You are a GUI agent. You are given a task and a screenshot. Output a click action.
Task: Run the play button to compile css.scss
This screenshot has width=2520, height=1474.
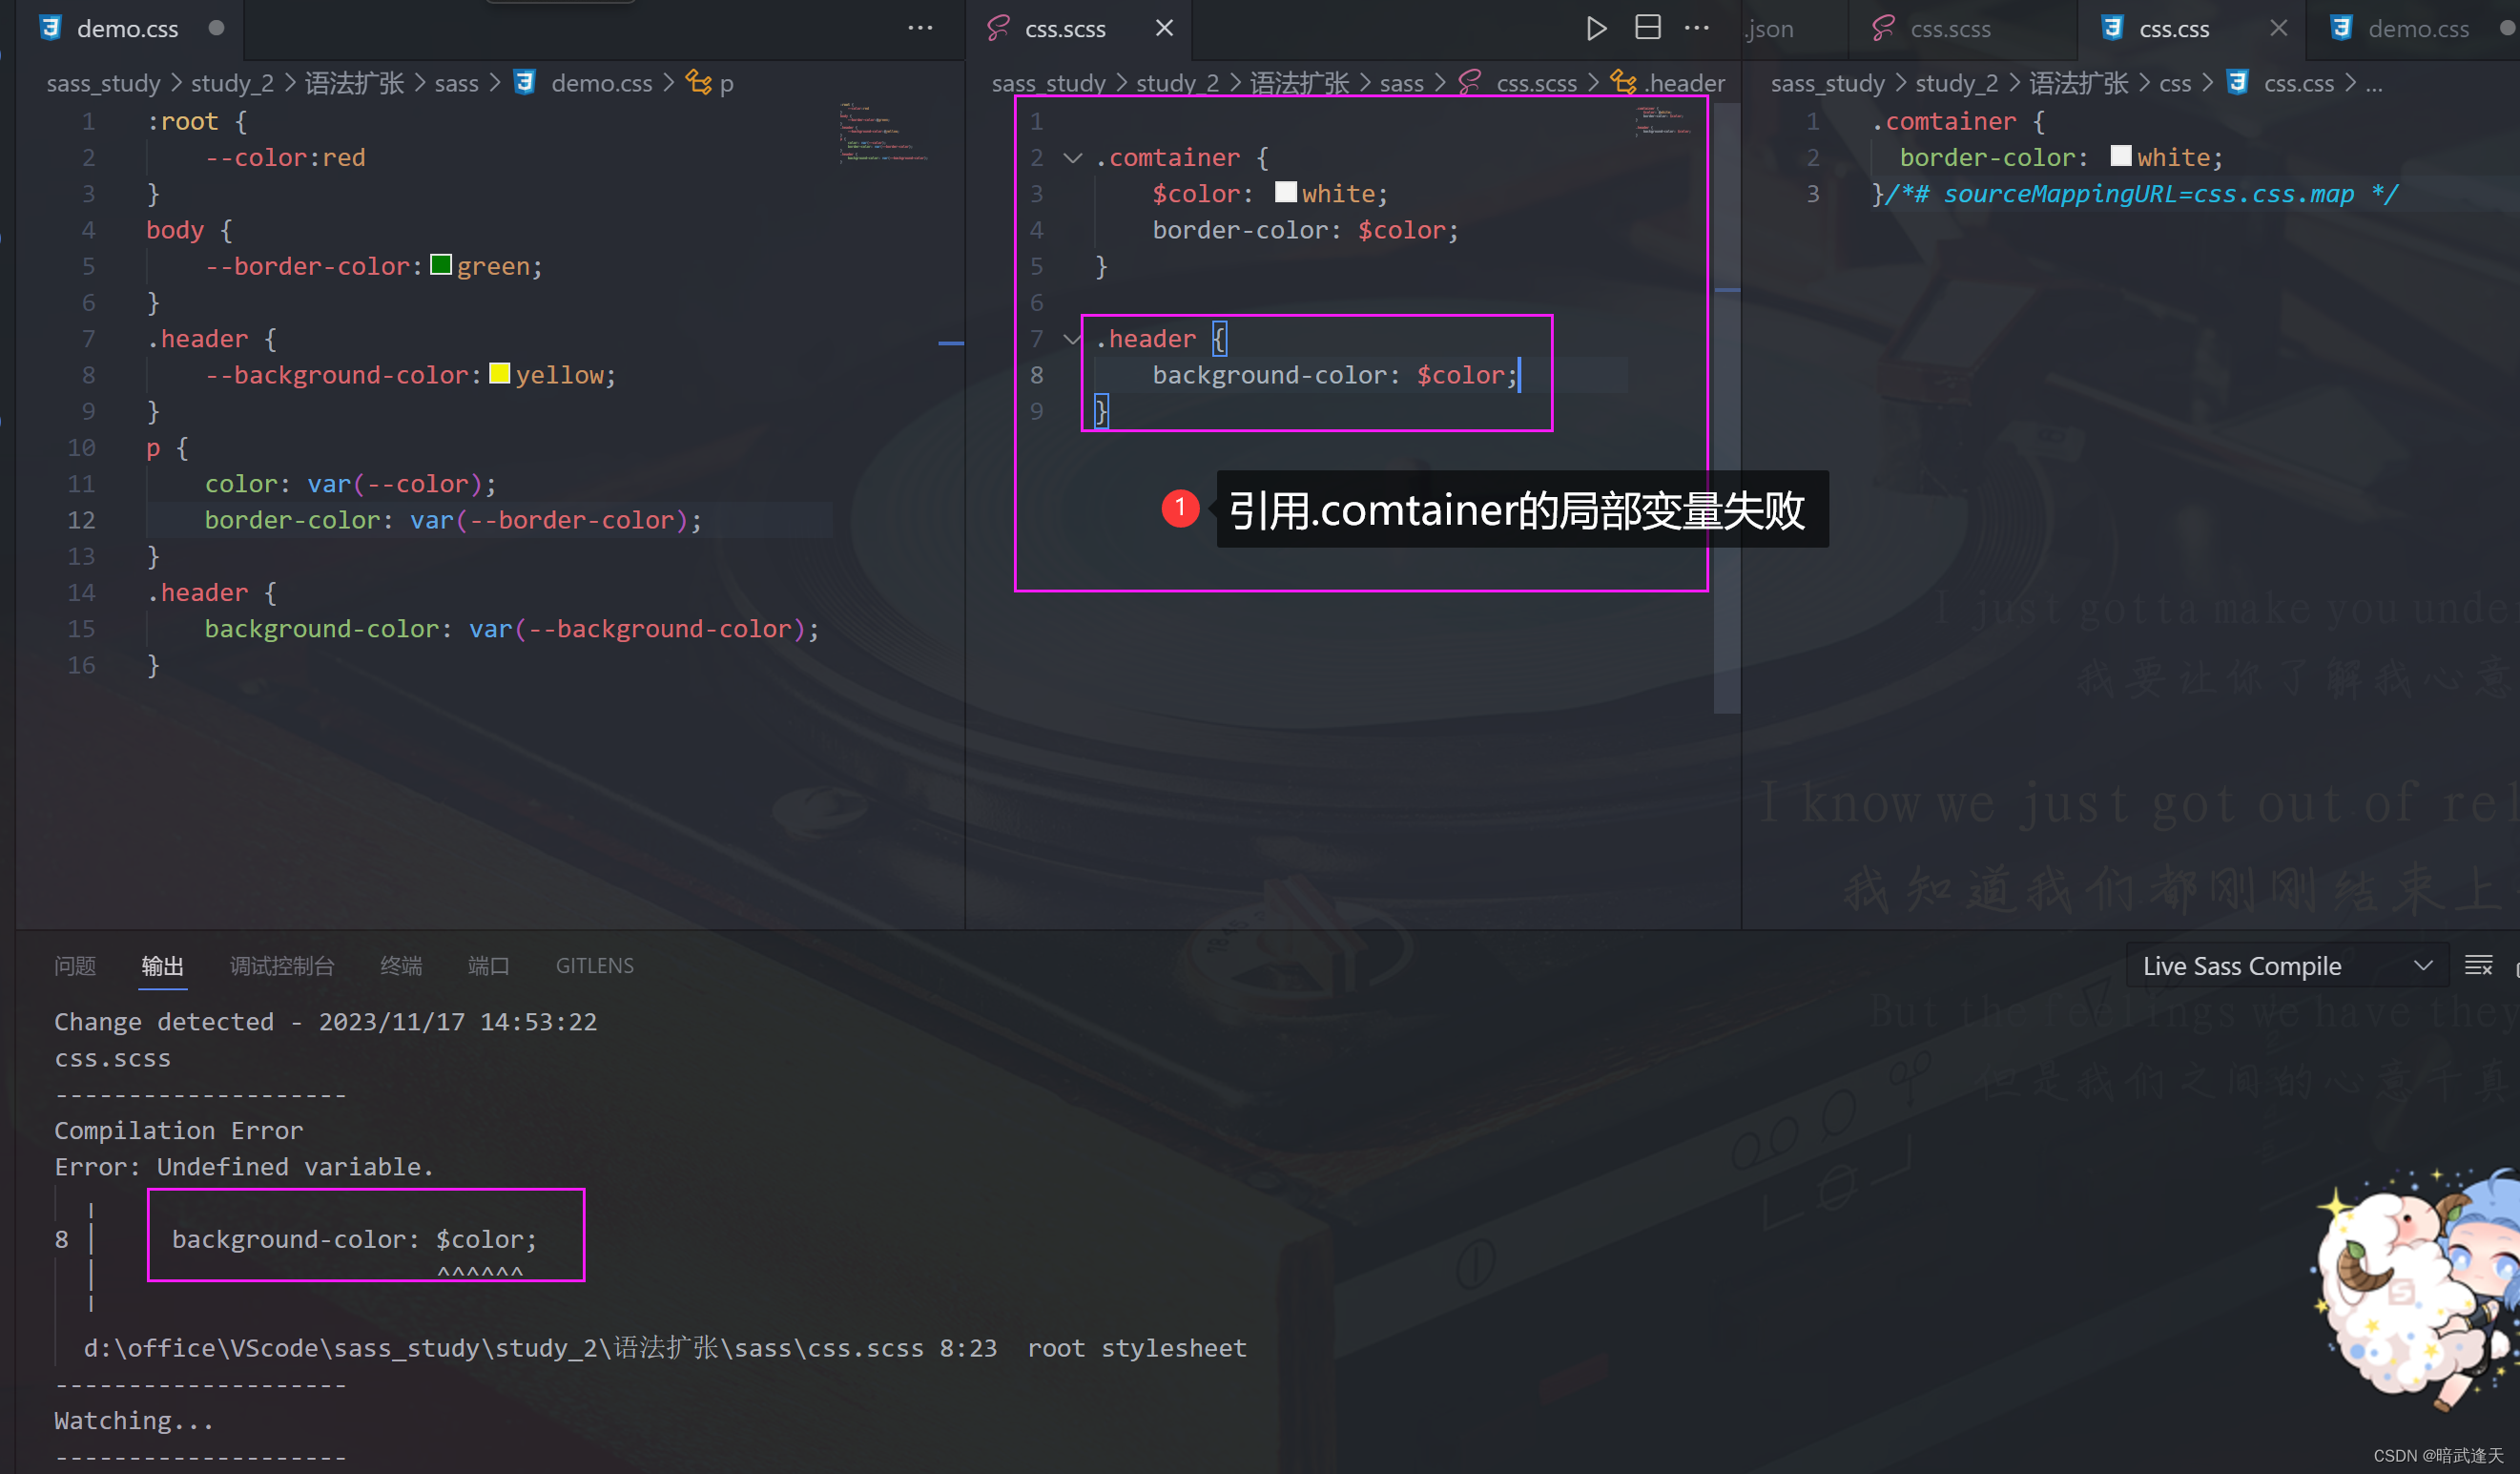coord(1596,28)
